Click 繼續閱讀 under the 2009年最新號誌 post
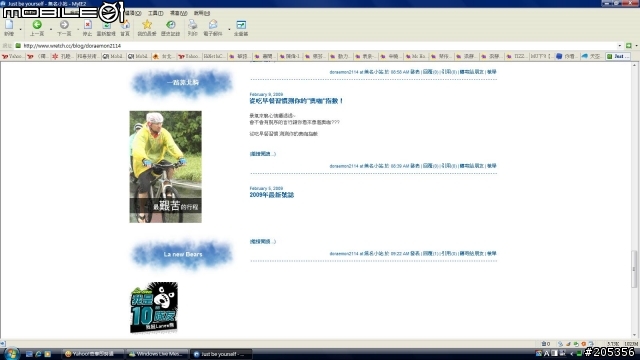The height and width of the screenshot is (360, 640). [x=262, y=242]
